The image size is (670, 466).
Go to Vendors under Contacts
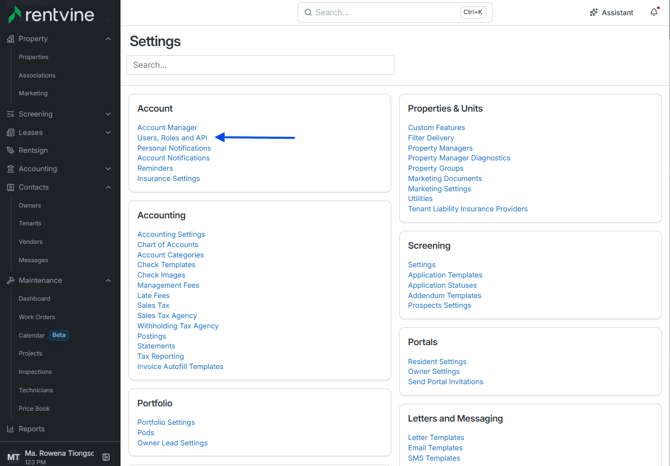coord(30,242)
